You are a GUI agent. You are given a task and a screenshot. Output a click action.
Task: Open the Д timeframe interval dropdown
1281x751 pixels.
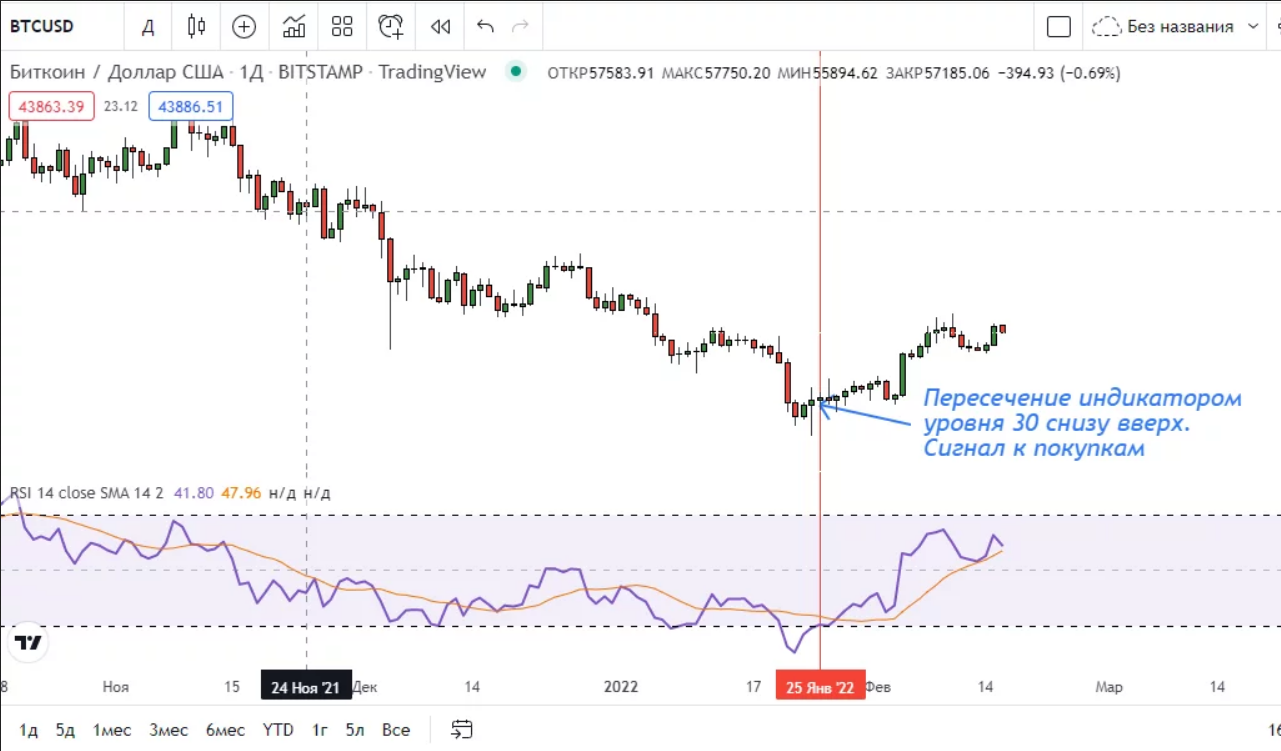coord(148,27)
